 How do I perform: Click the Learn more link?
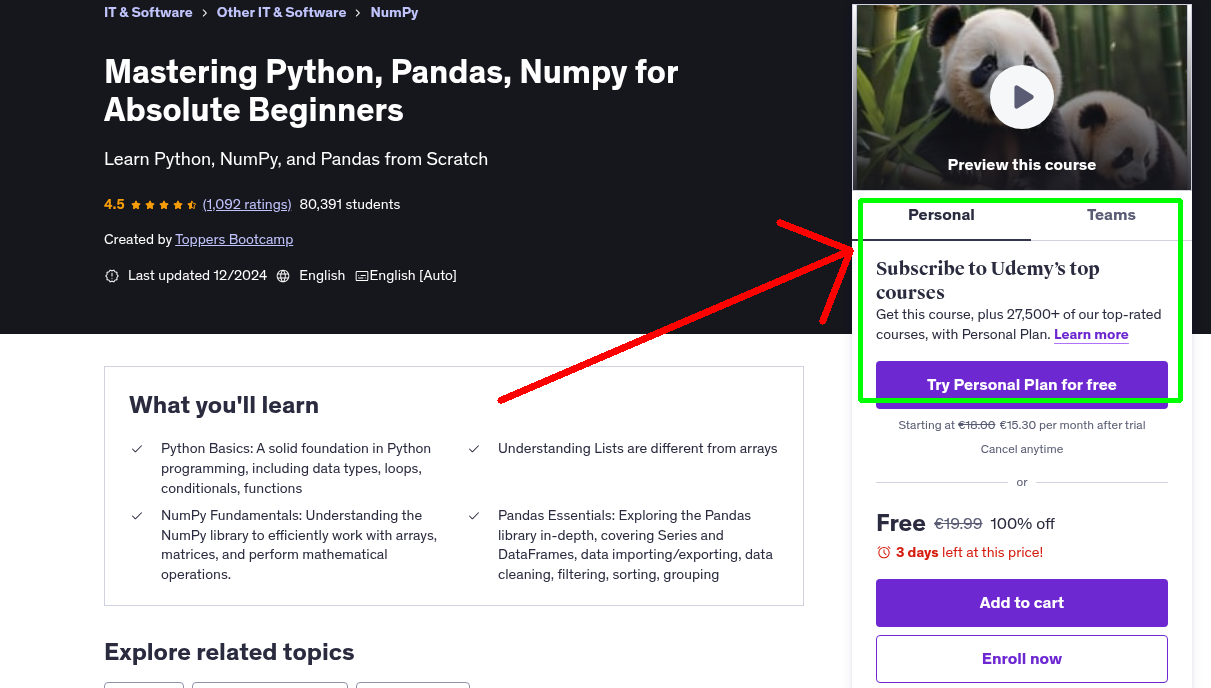point(1091,334)
